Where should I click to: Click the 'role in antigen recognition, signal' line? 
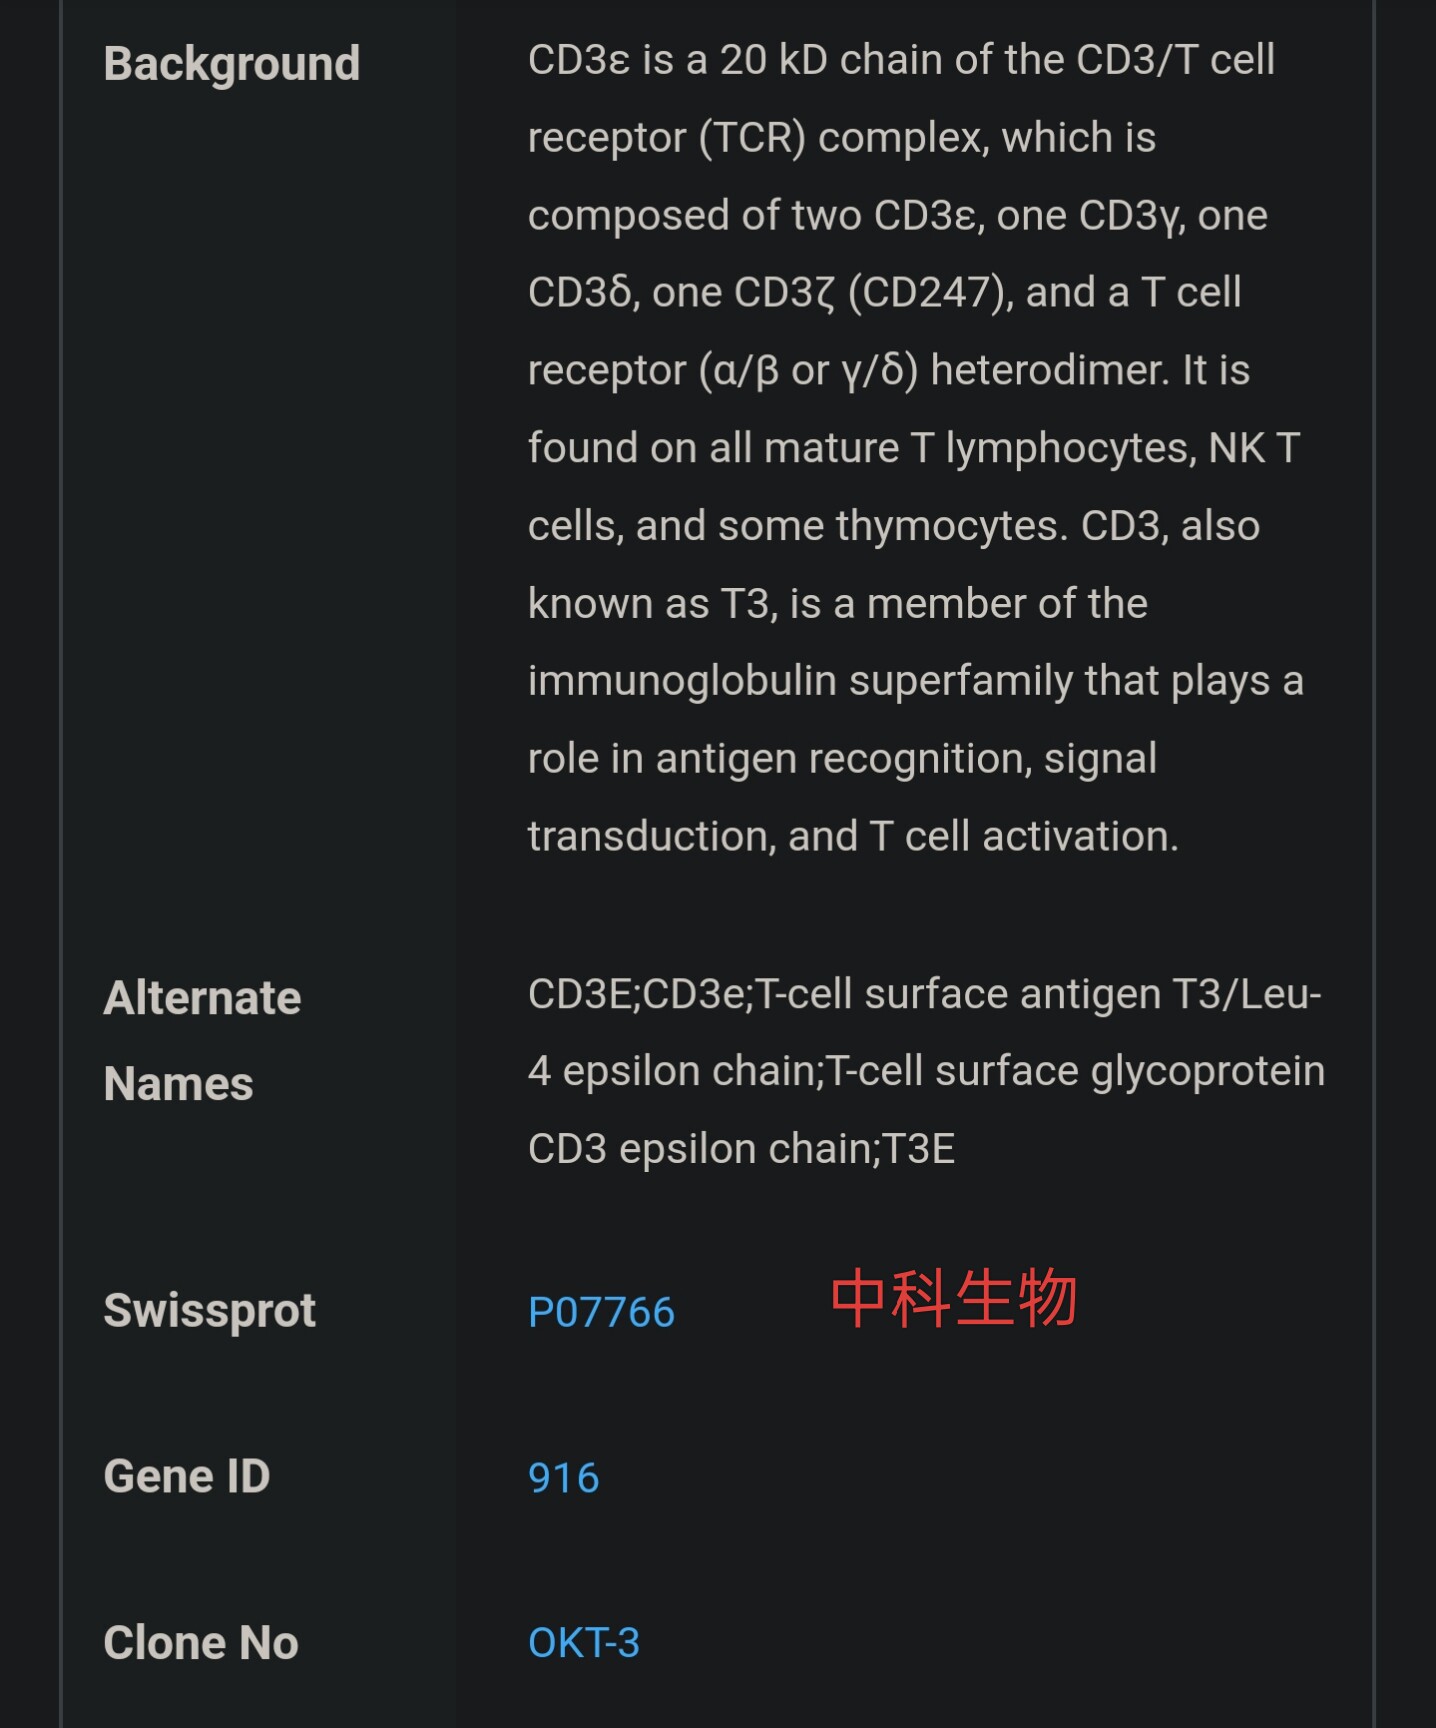coord(843,758)
